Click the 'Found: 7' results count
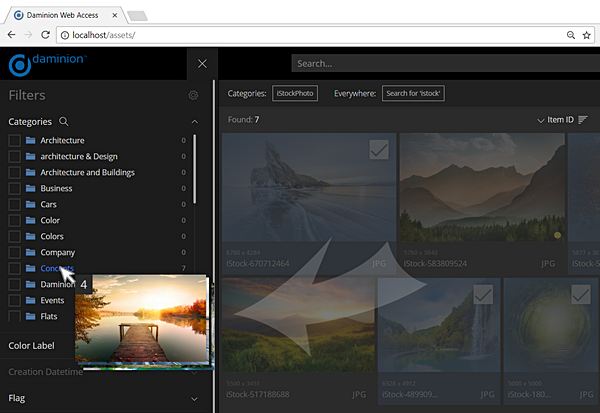Image resolution: width=600 pixels, height=413 pixels. pos(243,120)
